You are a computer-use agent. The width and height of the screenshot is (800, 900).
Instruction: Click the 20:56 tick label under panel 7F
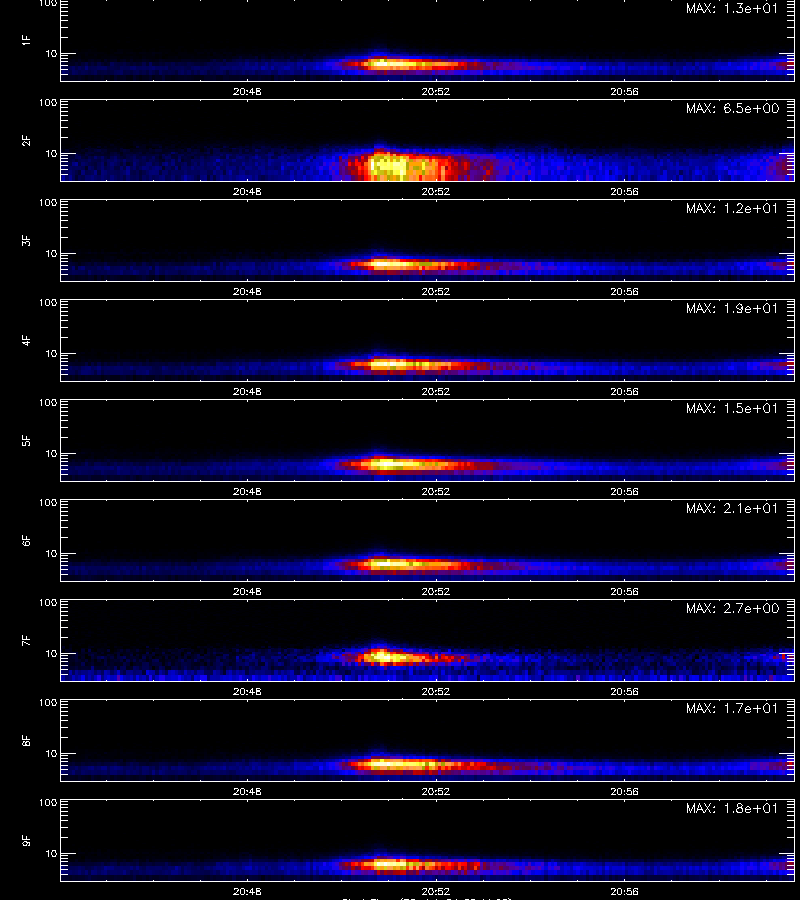(624, 691)
